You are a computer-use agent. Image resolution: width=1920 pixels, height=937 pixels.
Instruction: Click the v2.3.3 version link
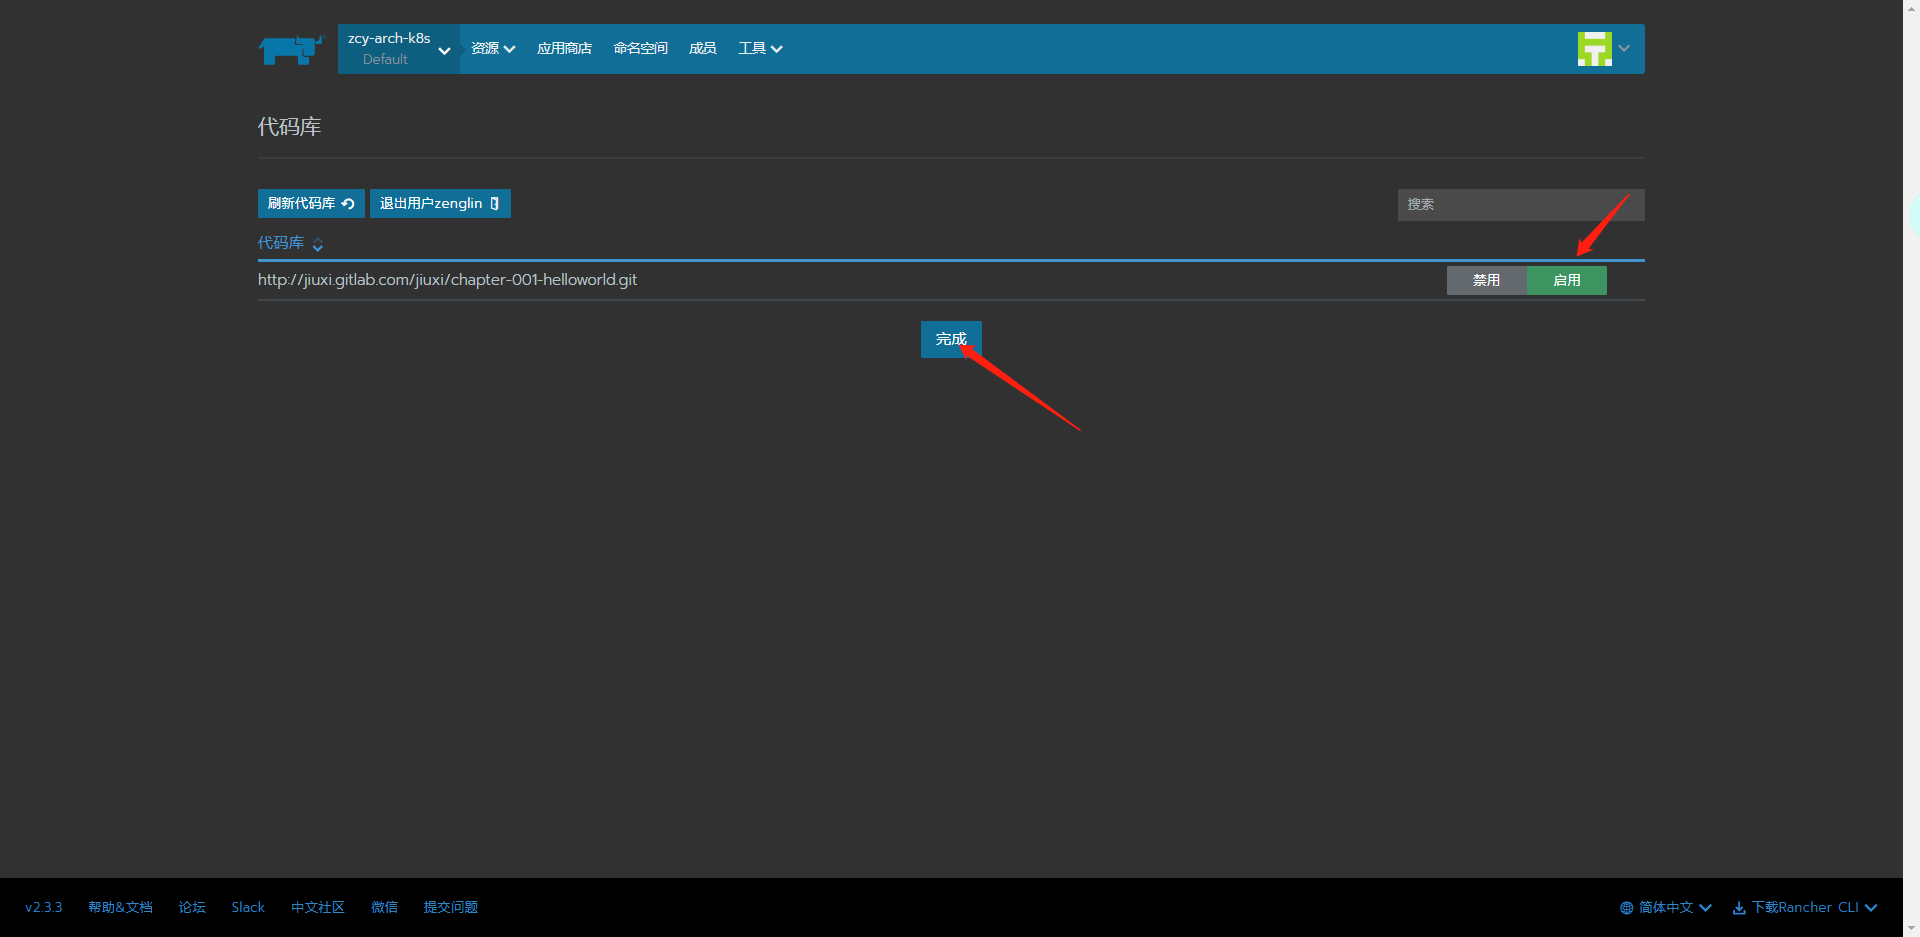(44, 907)
